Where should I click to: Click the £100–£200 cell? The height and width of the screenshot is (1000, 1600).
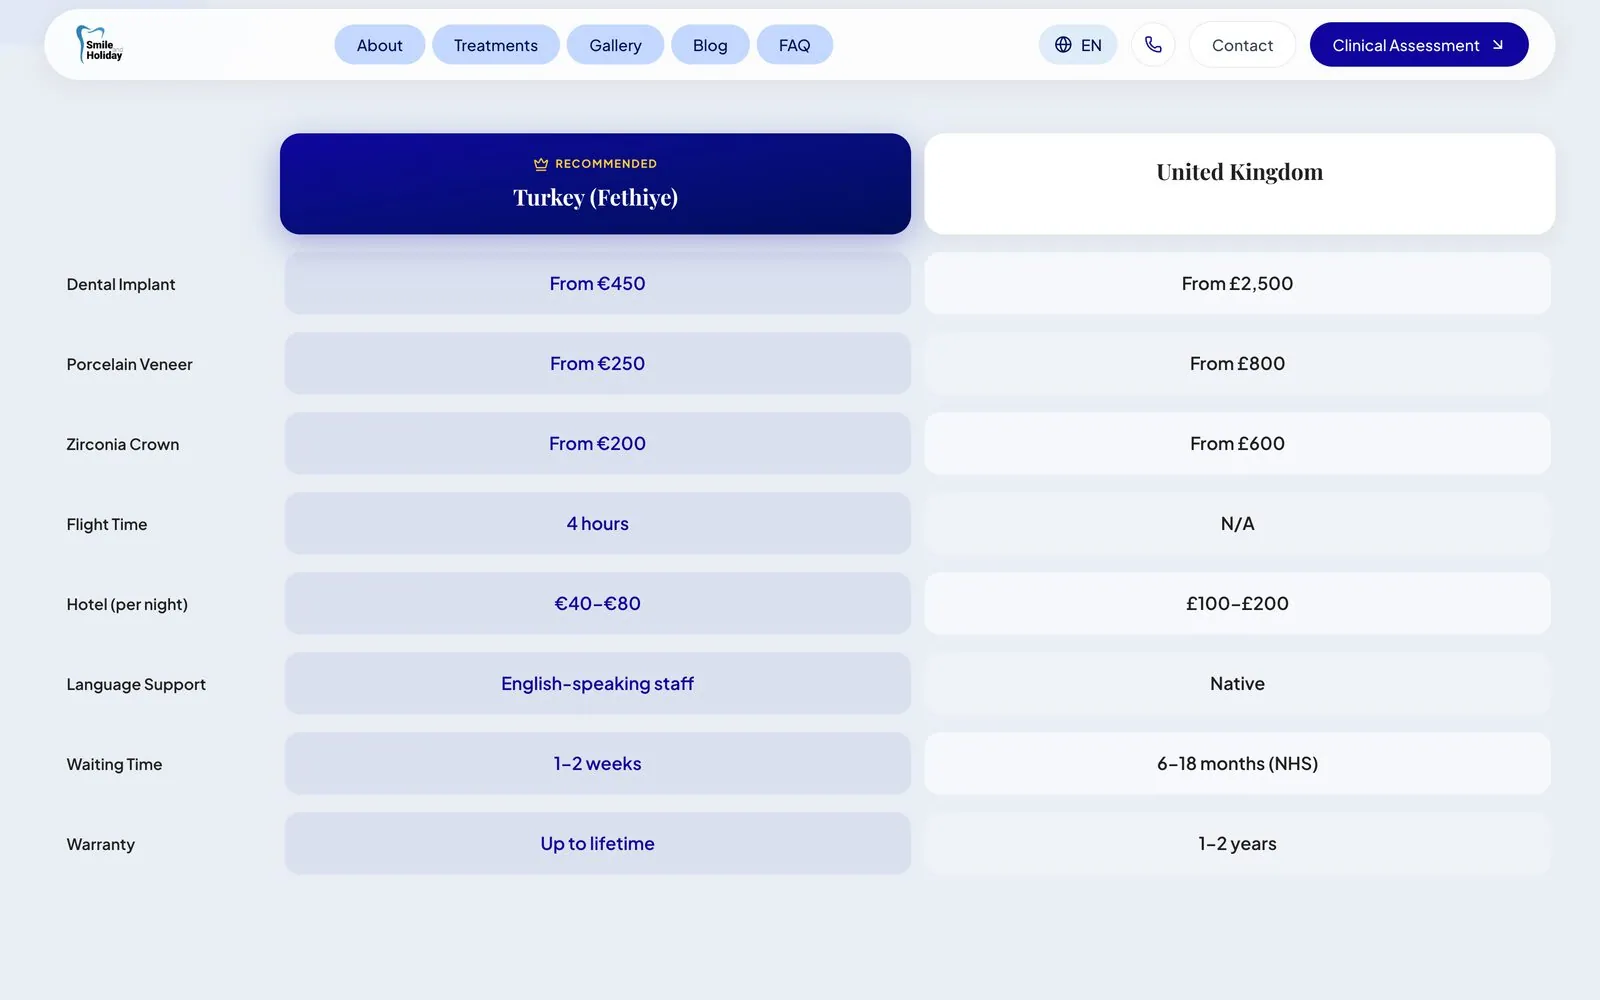pos(1238,603)
